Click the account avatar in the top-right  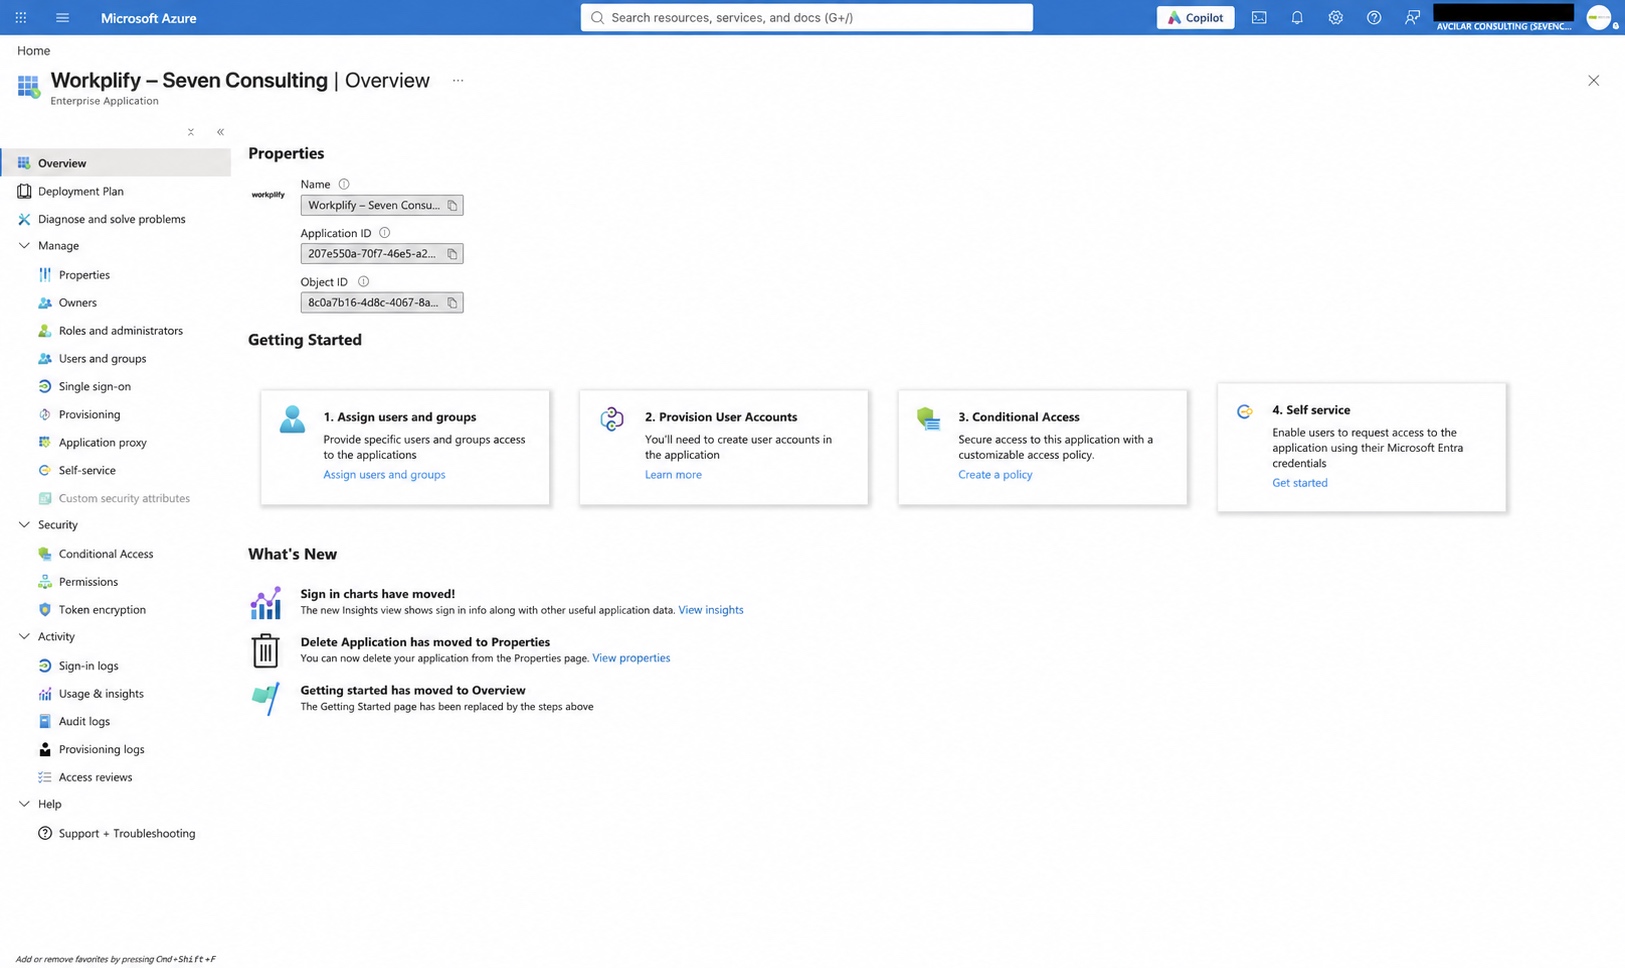coord(1599,18)
